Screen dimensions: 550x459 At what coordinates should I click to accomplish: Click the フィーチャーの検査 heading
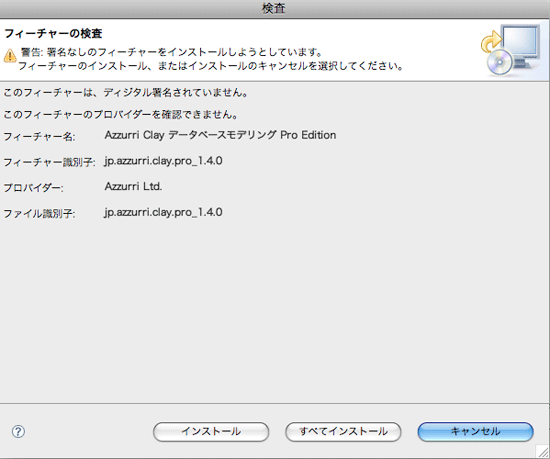click(53, 34)
